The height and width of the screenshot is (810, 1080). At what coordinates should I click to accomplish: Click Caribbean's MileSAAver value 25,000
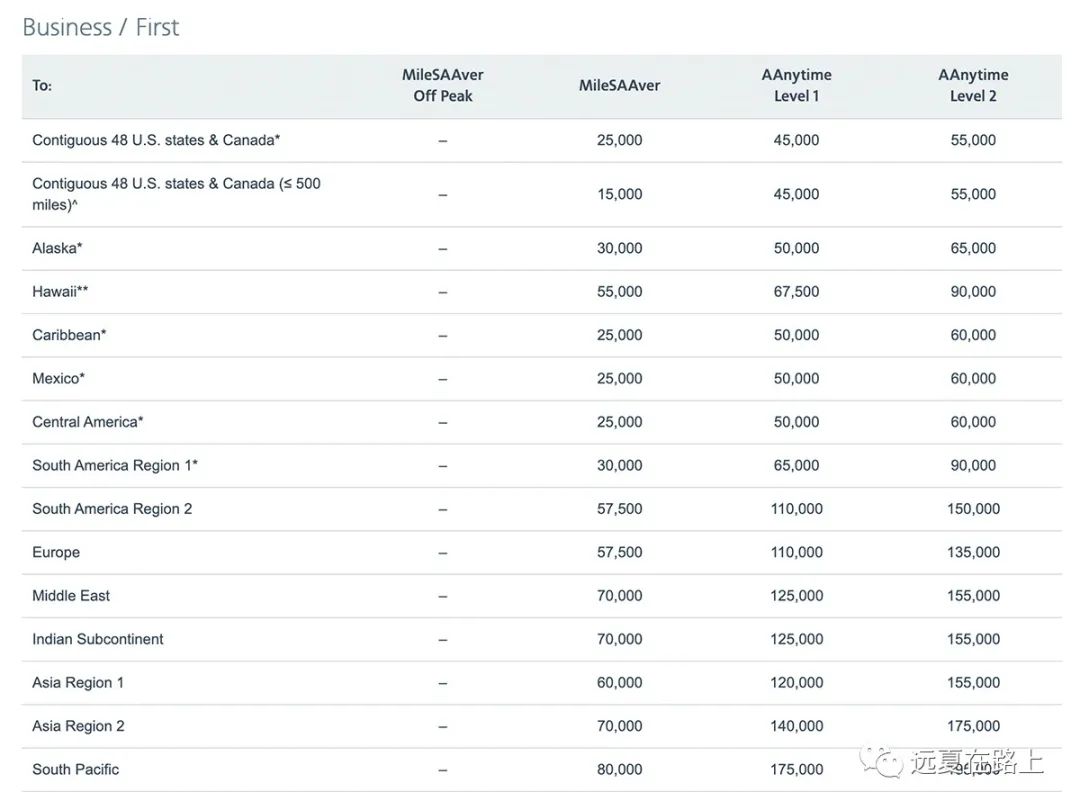click(619, 335)
